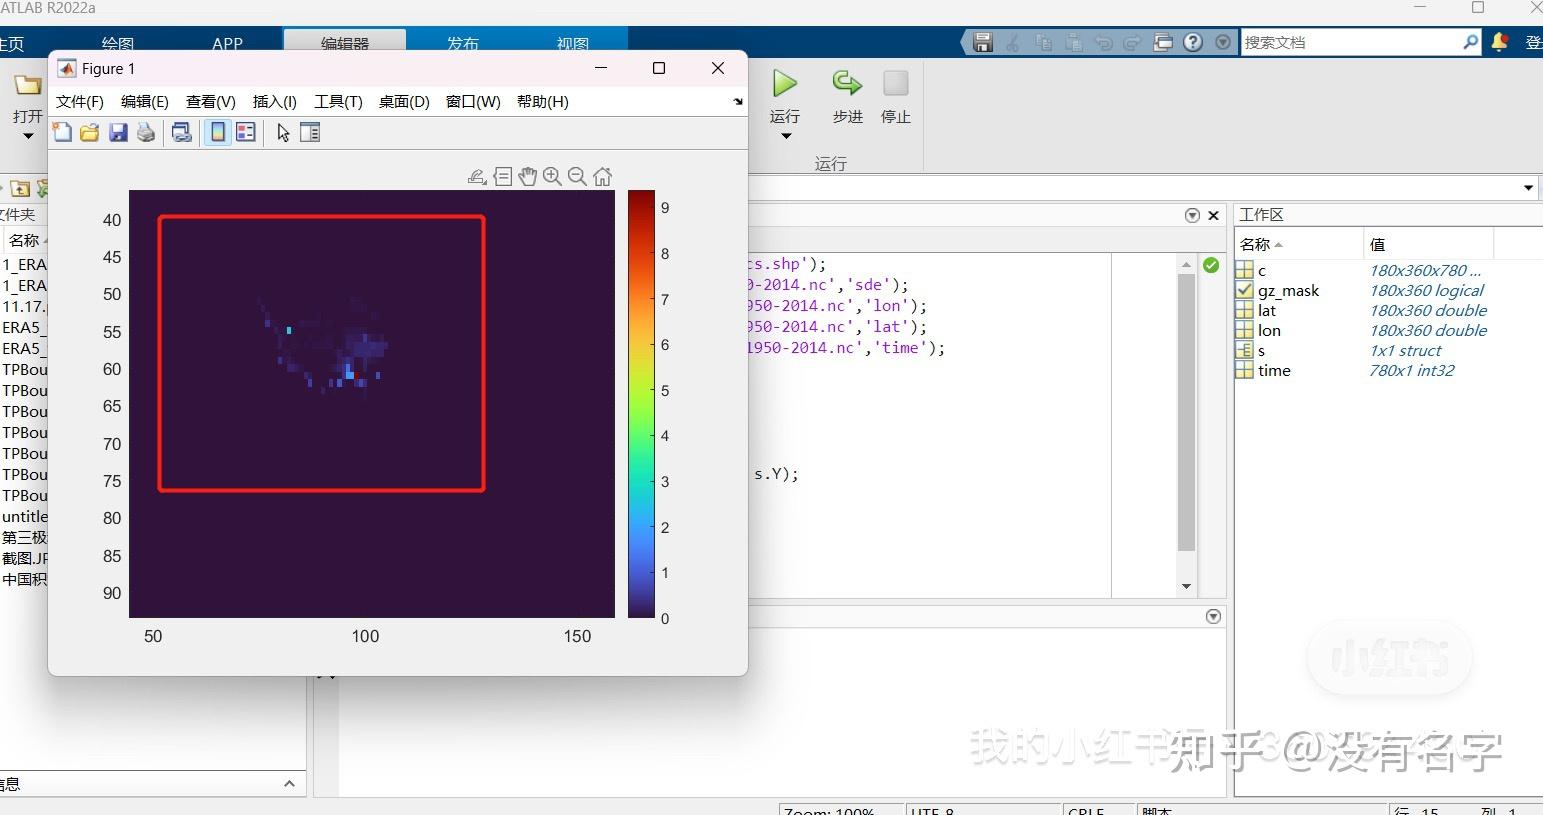1543x815 pixels.
Task: Expand the dropdown arrow below Run (运行)
Action: tap(786, 136)
